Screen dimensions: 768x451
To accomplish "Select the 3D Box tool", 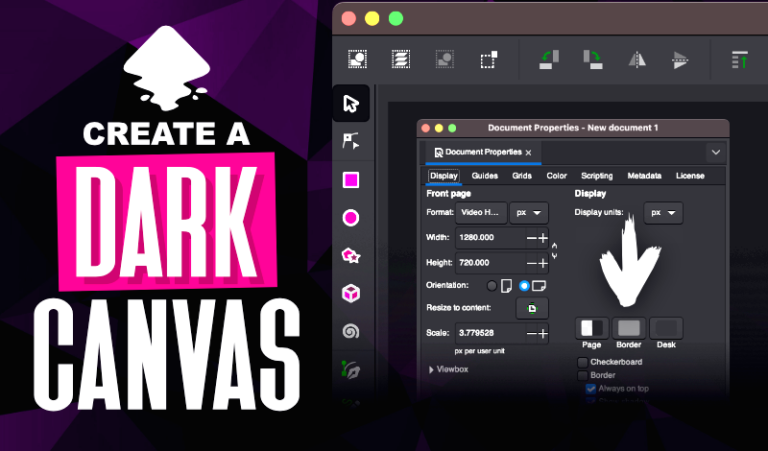I will [351, 293].
